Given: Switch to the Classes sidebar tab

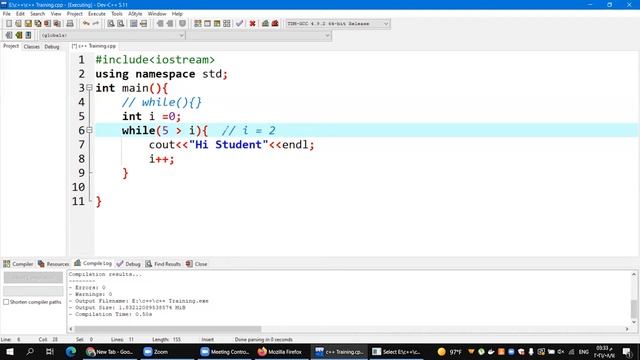Looking at the screenshot, I should pyautogui.click(x=31, y=47).
